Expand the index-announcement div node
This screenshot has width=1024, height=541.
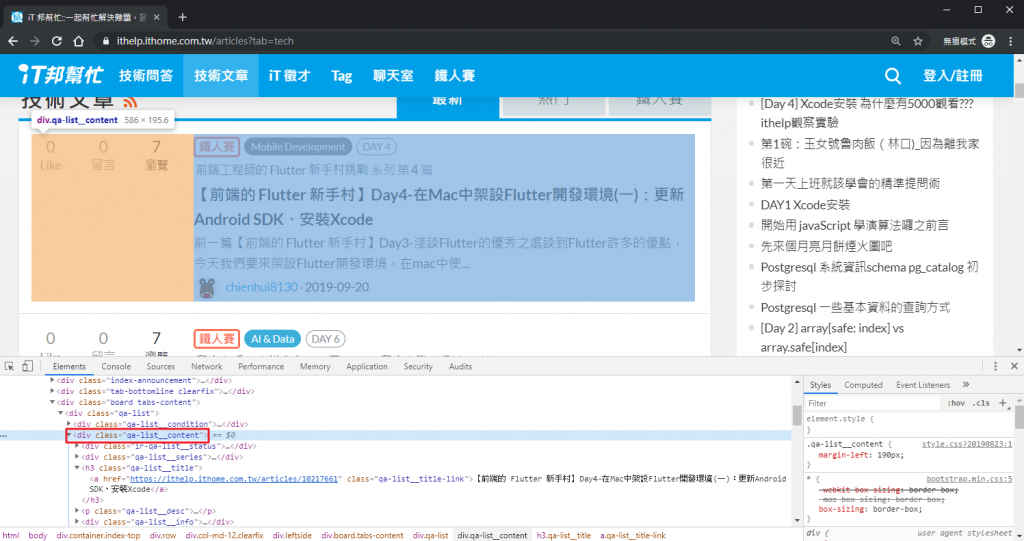(x=52, y=380)
